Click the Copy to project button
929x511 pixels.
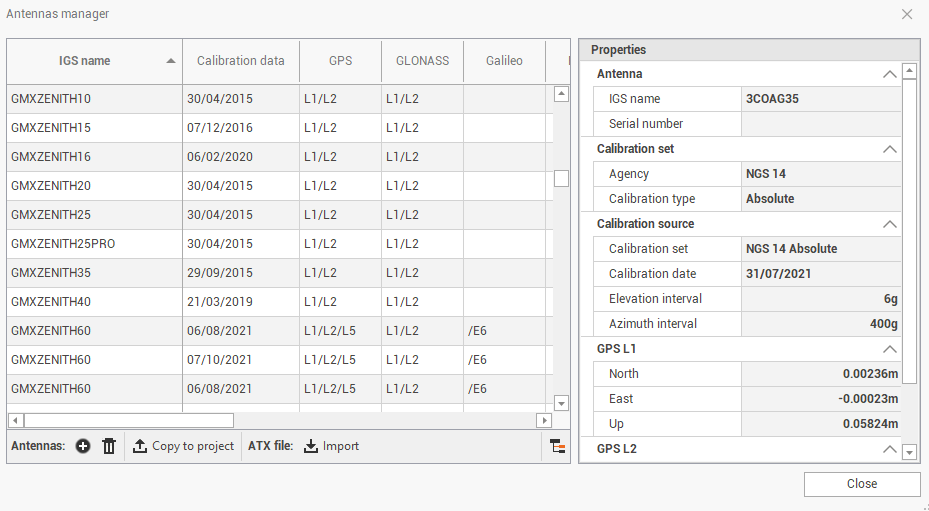(183, 446)
